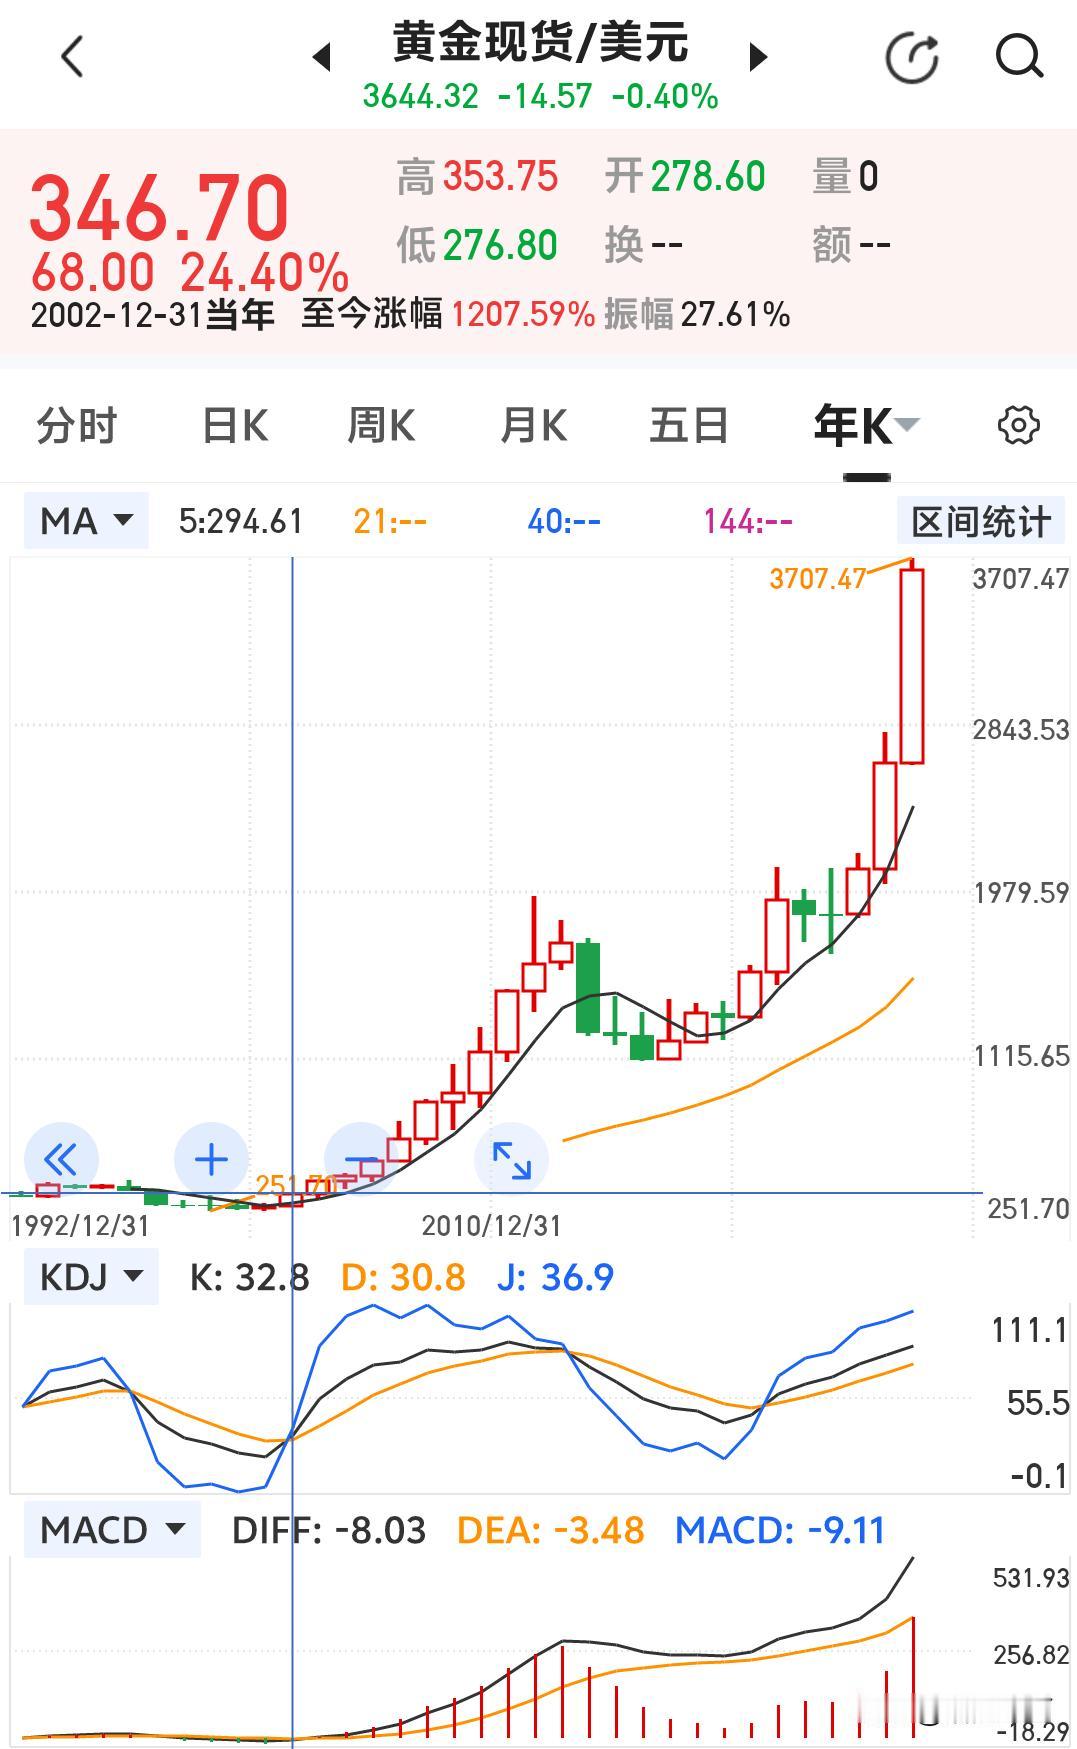Tap the 量 0 volume value
This screenshot has height=1749, width=1077.
[x=845, y=177]
